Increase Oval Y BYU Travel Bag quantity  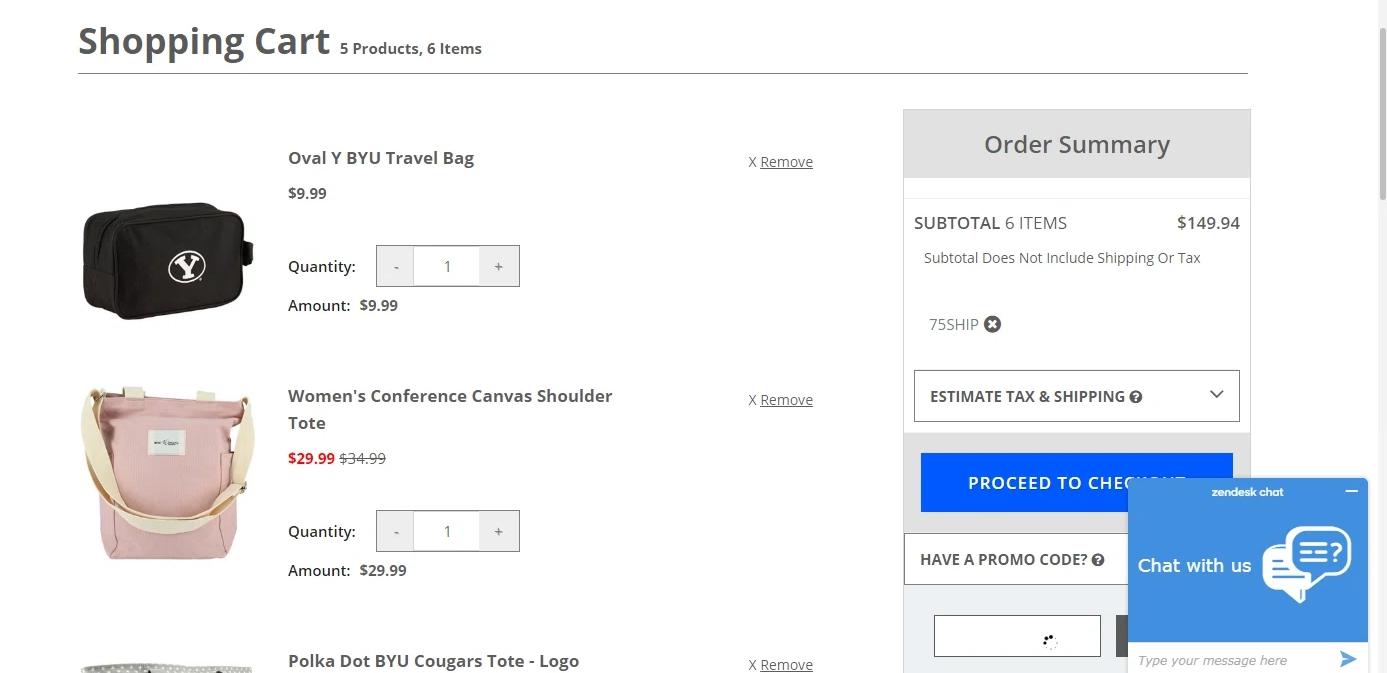pyautogui.click(x=498, y=266)
